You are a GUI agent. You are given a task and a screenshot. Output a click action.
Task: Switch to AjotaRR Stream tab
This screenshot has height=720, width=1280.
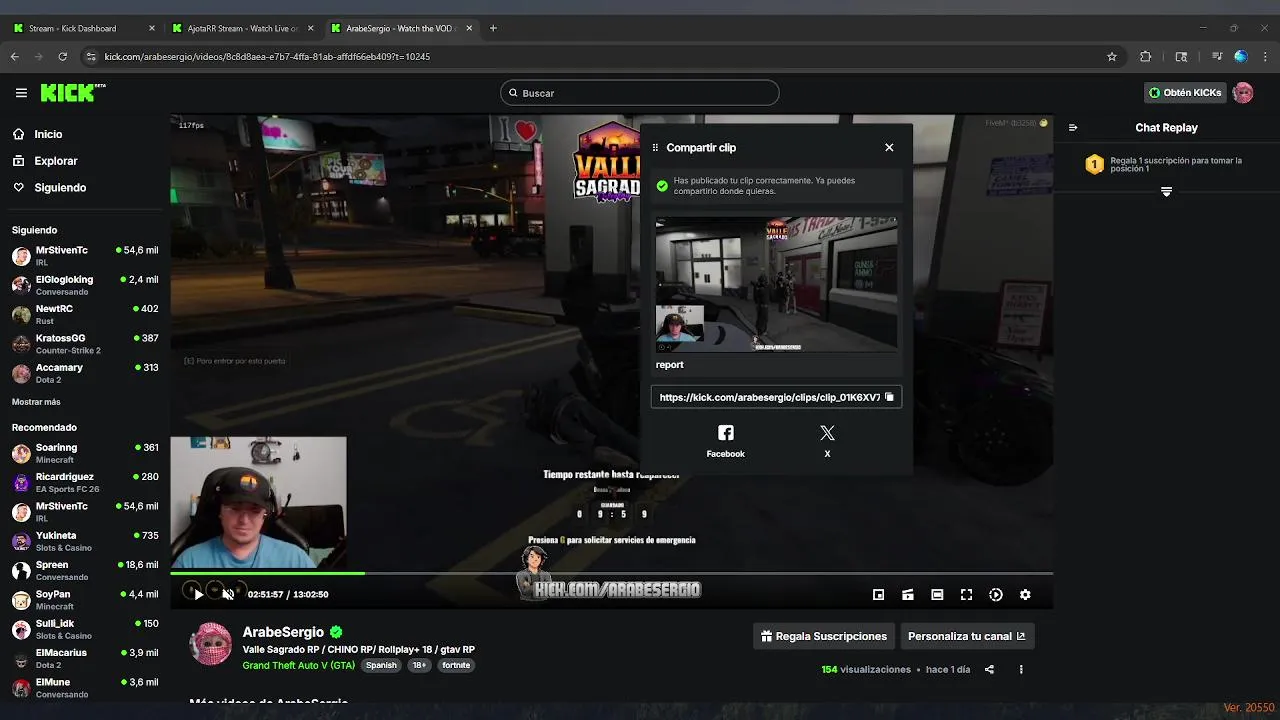242,28
